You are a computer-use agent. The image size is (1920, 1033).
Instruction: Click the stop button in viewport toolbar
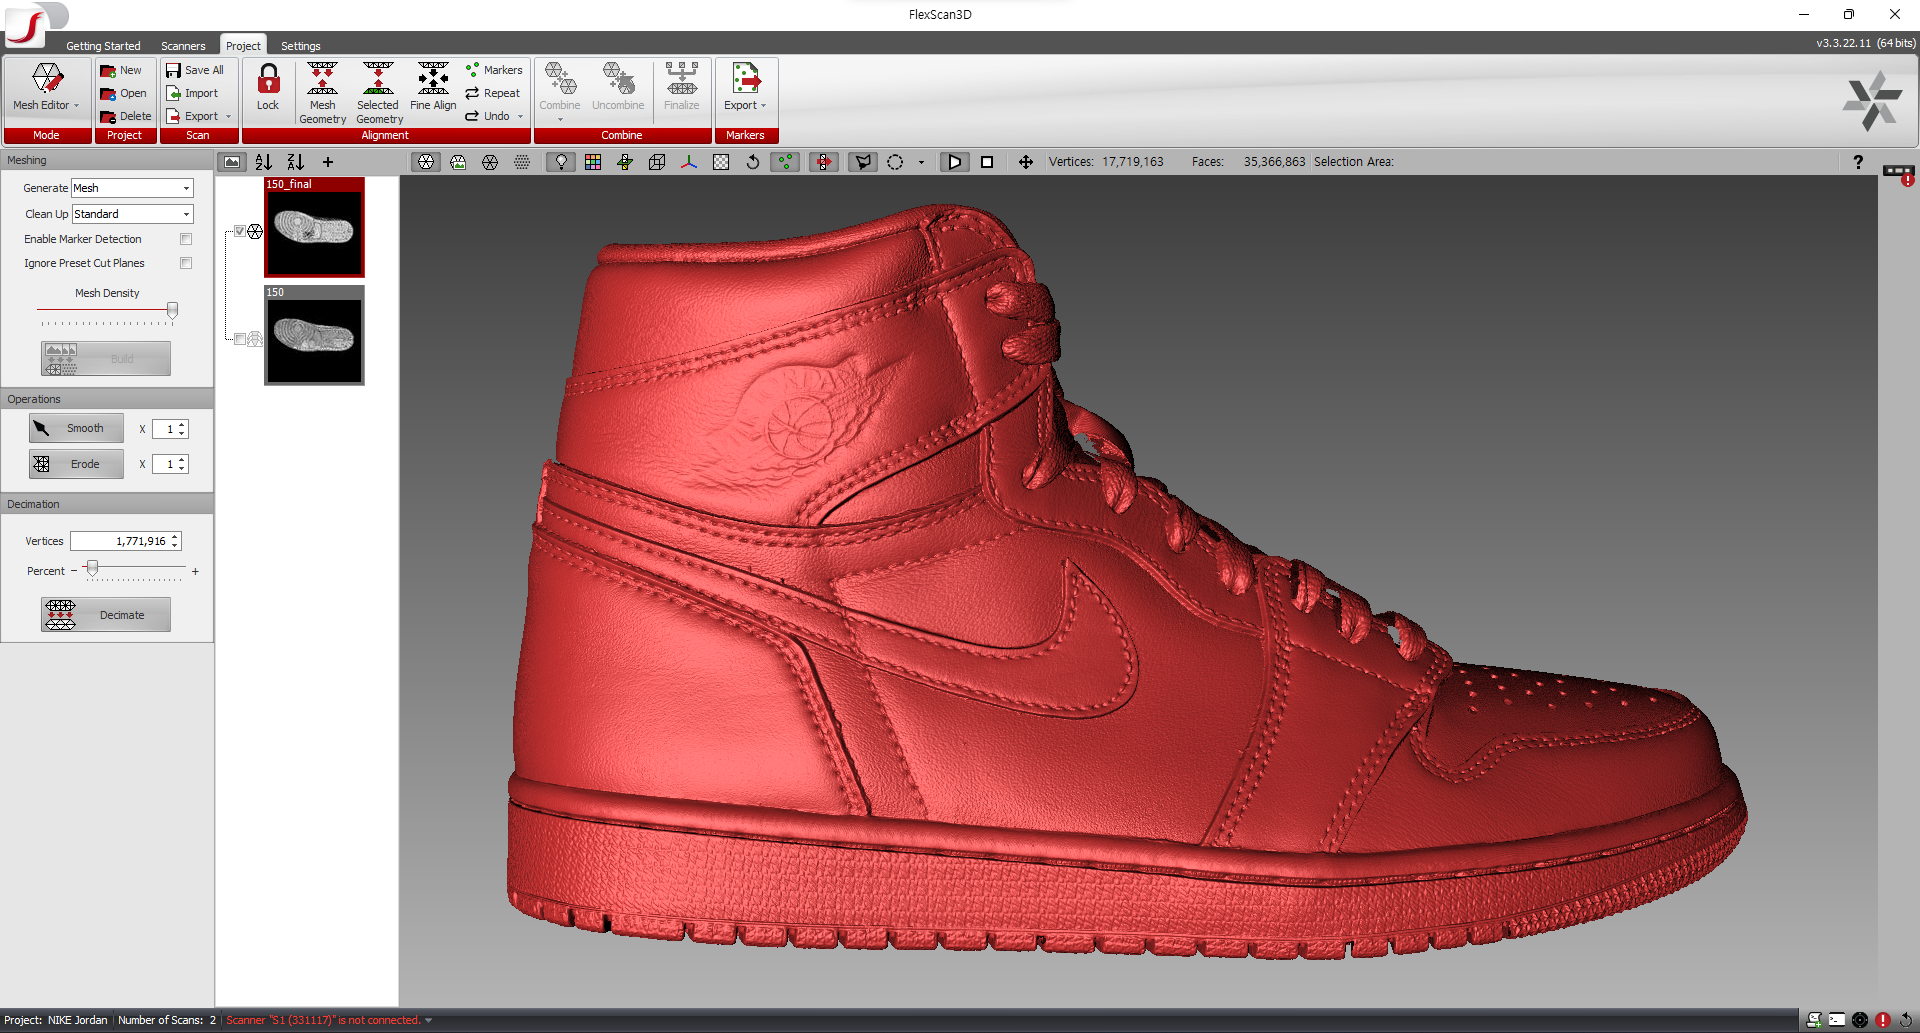click(x=987, y=162)
